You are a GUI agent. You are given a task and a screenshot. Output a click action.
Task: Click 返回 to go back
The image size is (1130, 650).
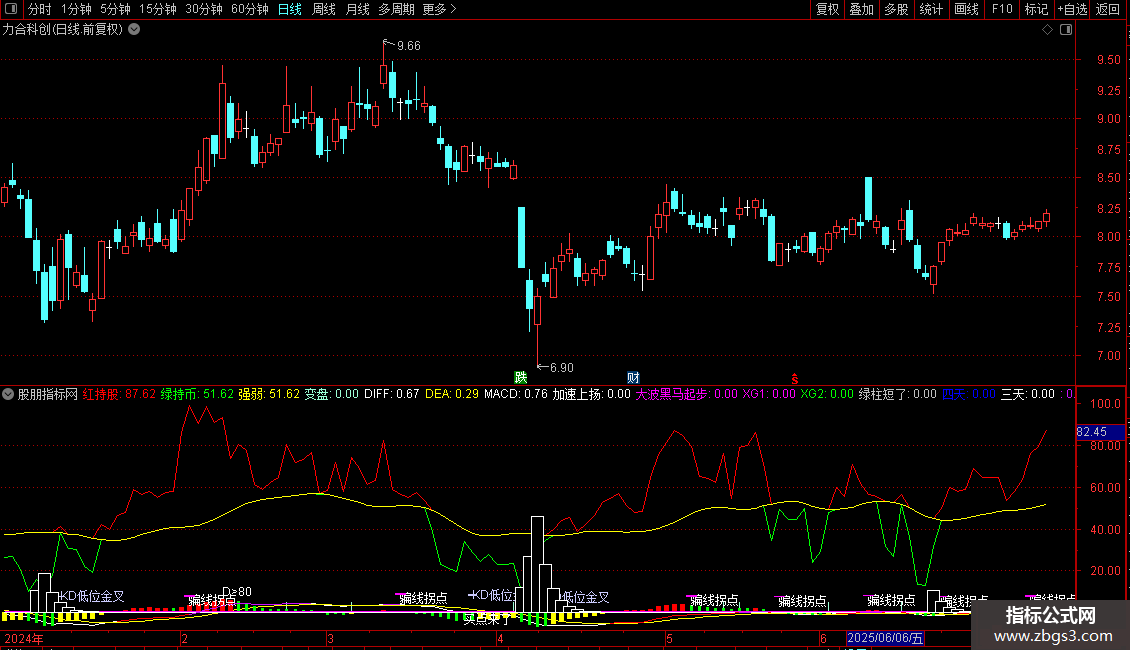1108,9
